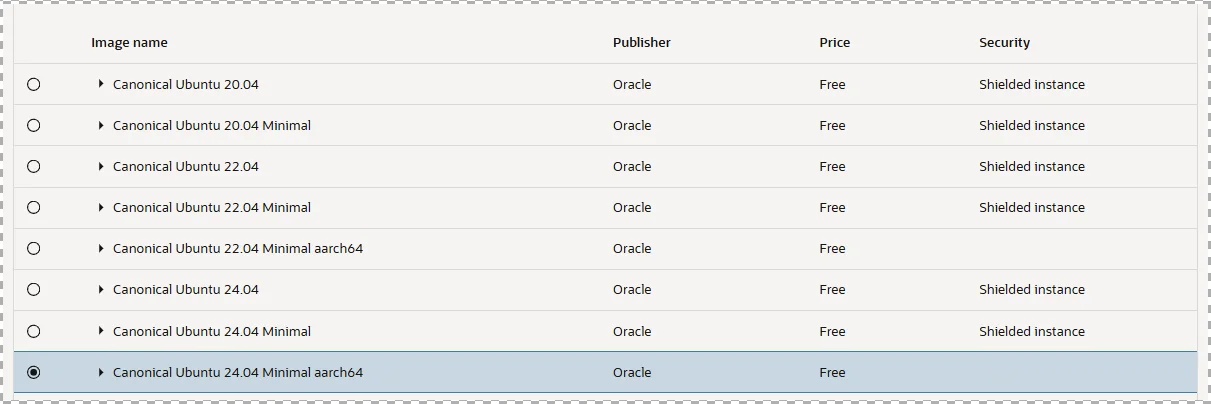The width and height of the screenshot is (1211, 404).
Task: Click the text Canonical Ubuntu 20.04
Action: 186,85
